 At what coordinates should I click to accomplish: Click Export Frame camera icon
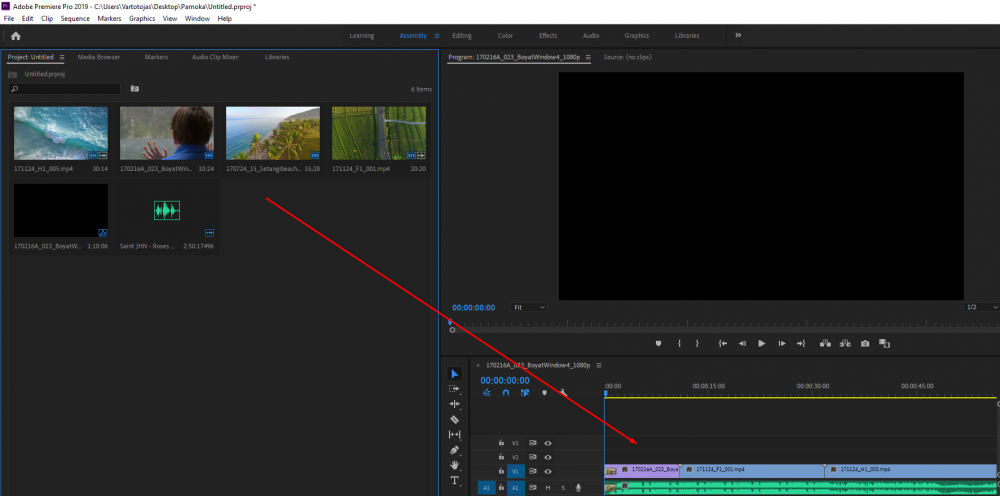point(865,343)
